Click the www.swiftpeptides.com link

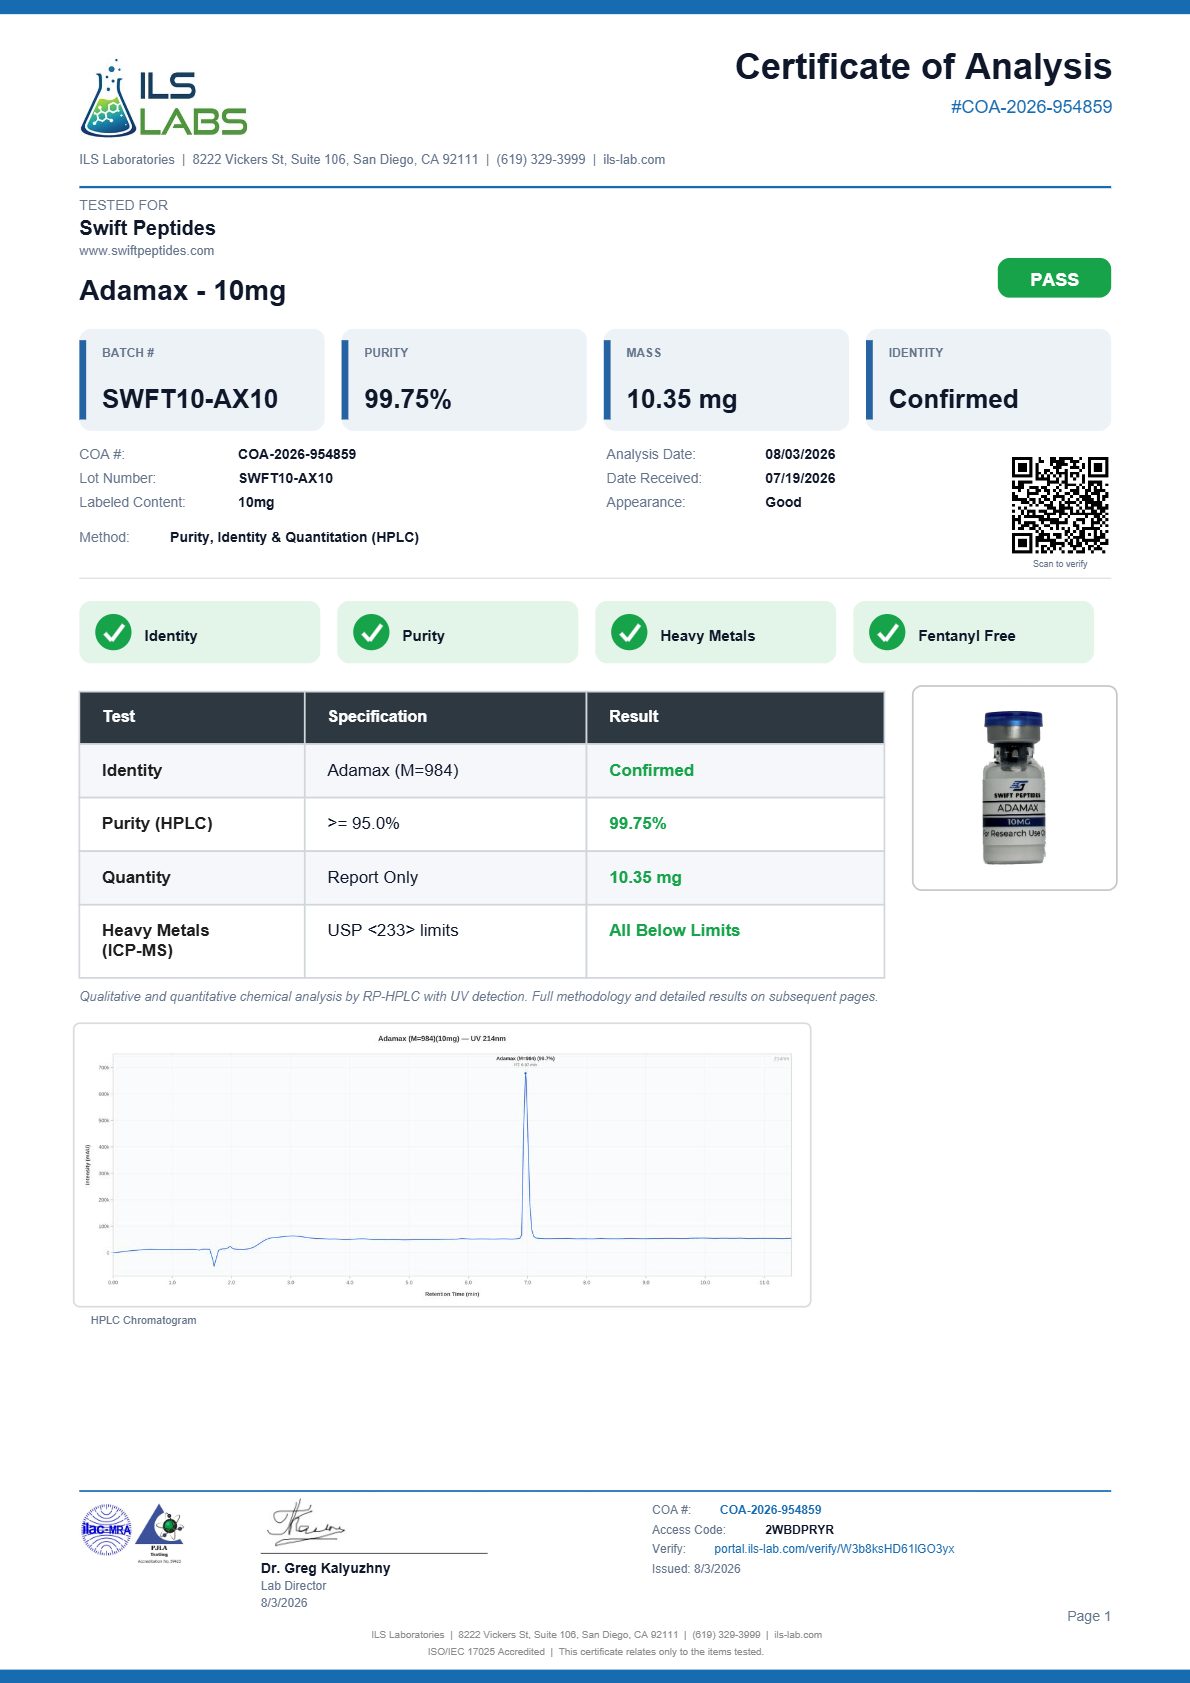click(147, 251)
